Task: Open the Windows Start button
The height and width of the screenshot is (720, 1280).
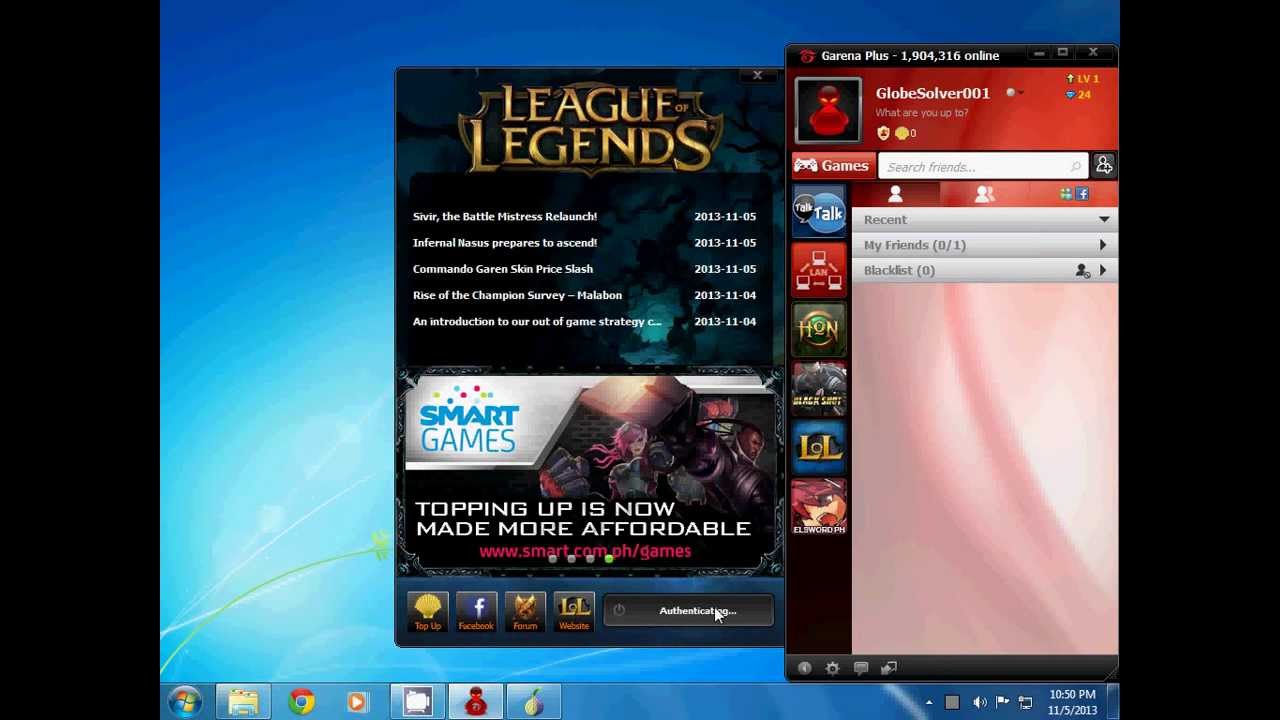Action: pyautogui.click(x=185, y=702)
